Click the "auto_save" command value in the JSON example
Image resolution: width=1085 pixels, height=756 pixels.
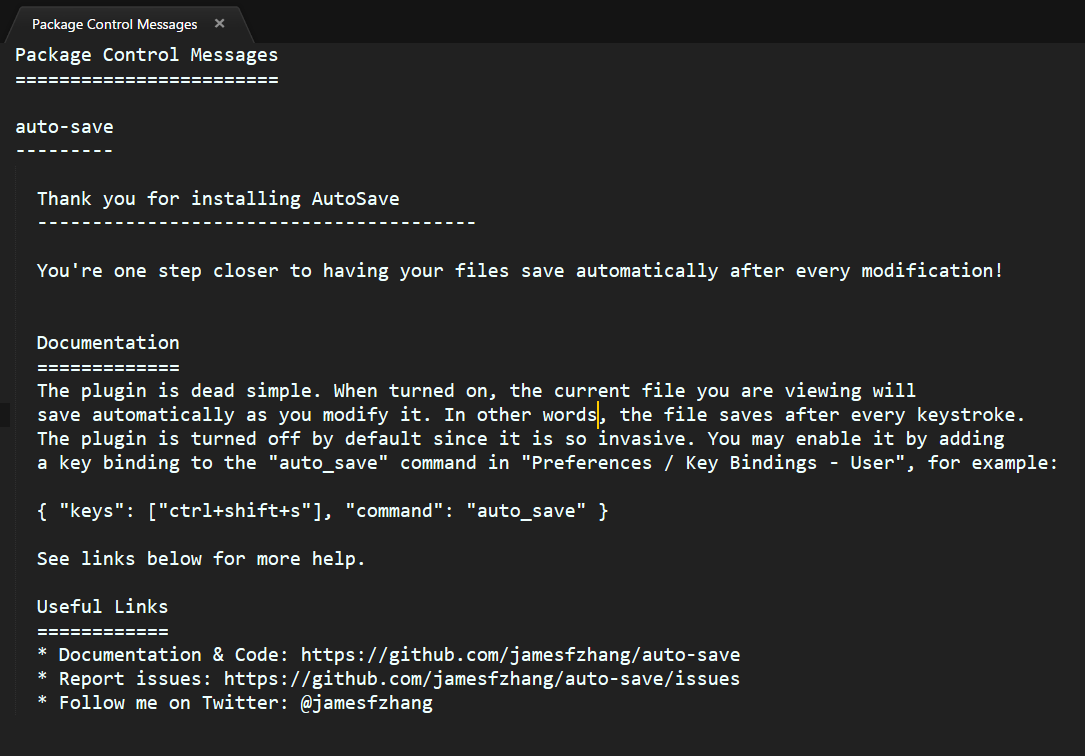click(x=526, y=511)
